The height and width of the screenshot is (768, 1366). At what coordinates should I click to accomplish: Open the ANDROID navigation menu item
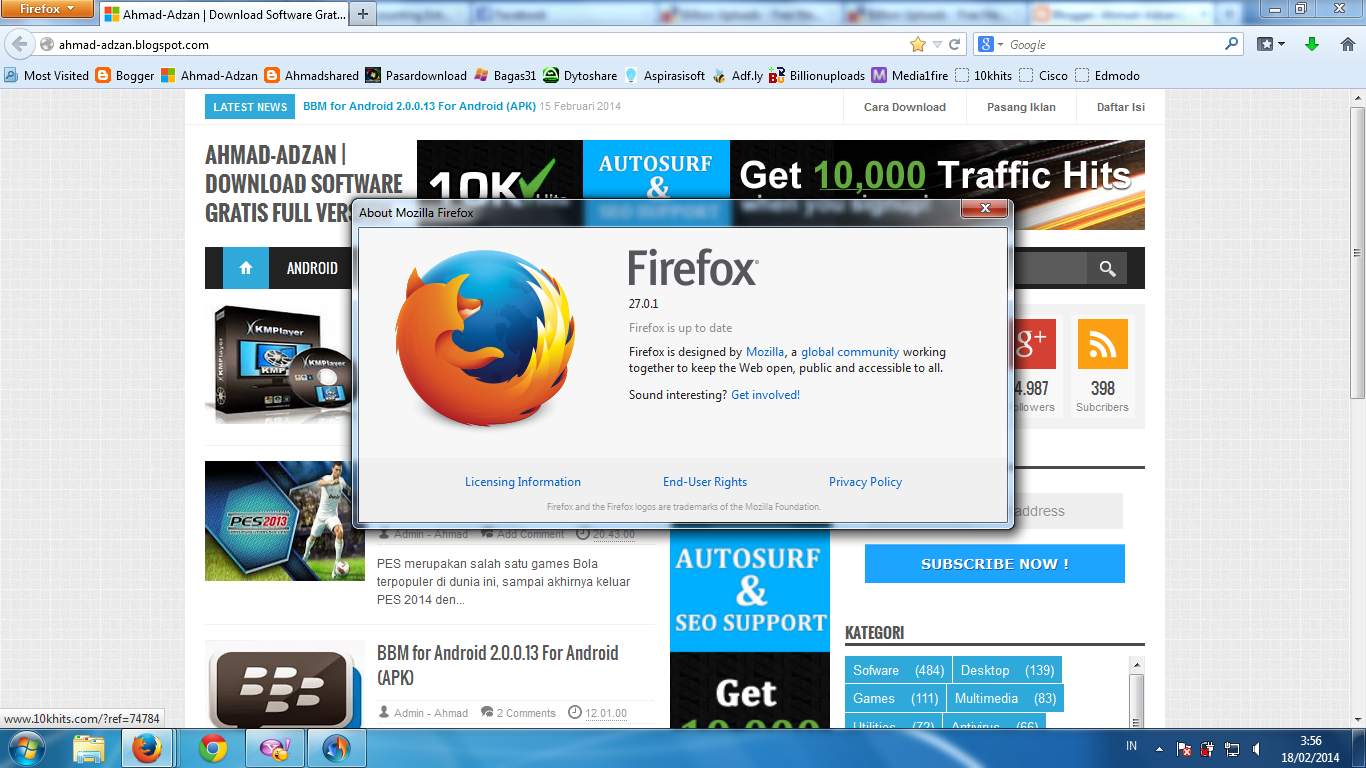312,268
